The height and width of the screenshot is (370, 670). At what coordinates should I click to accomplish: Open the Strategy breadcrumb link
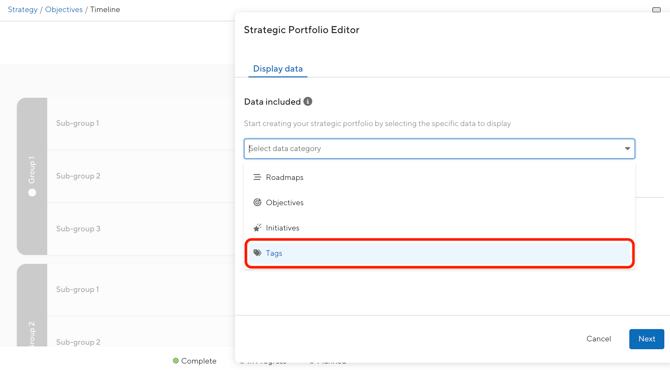tap(23, 9)
